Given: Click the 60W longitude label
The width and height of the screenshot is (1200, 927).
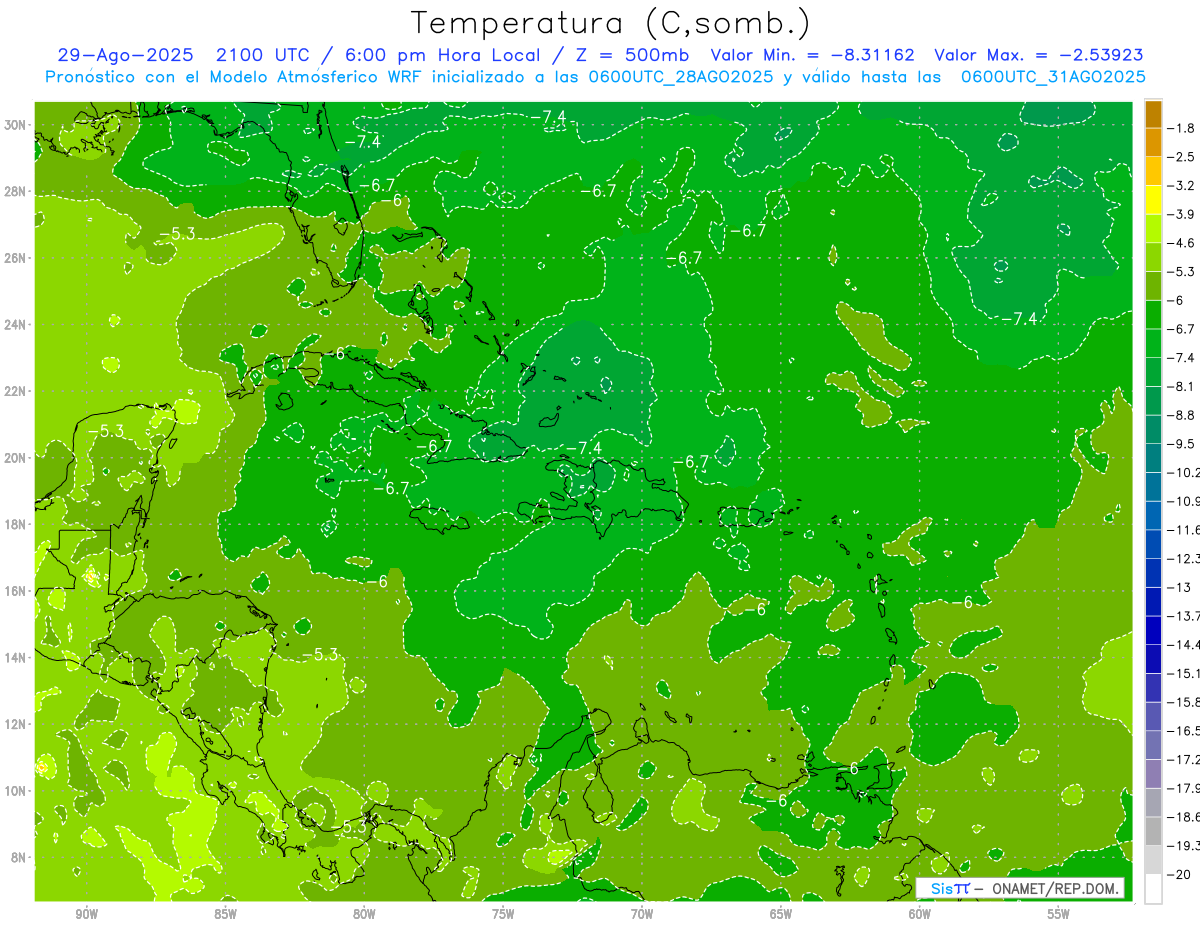Looking at the screenshot, I should point(920,914).
